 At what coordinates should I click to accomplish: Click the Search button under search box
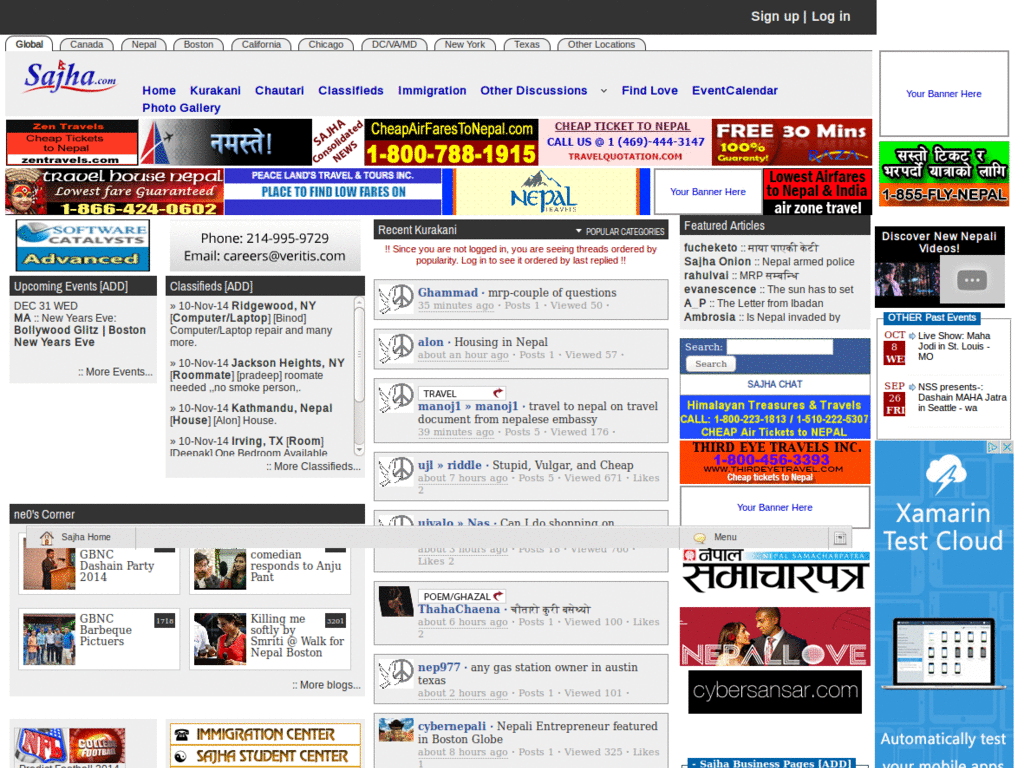click(711, 364)
